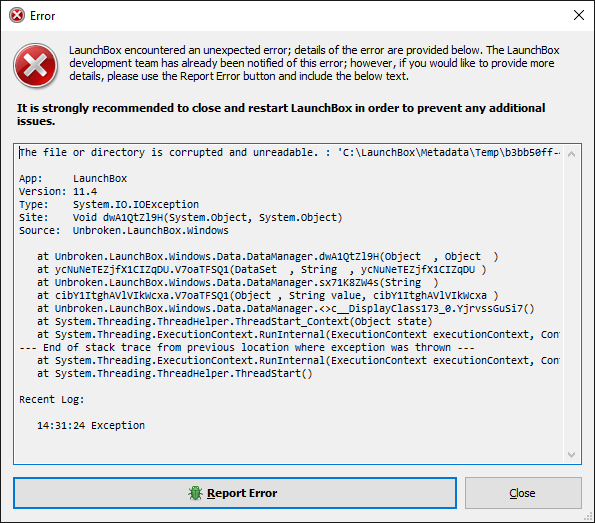Click the 14:31:24 Exception log entry
Screen dimensions: 595x523
(91, 425)
